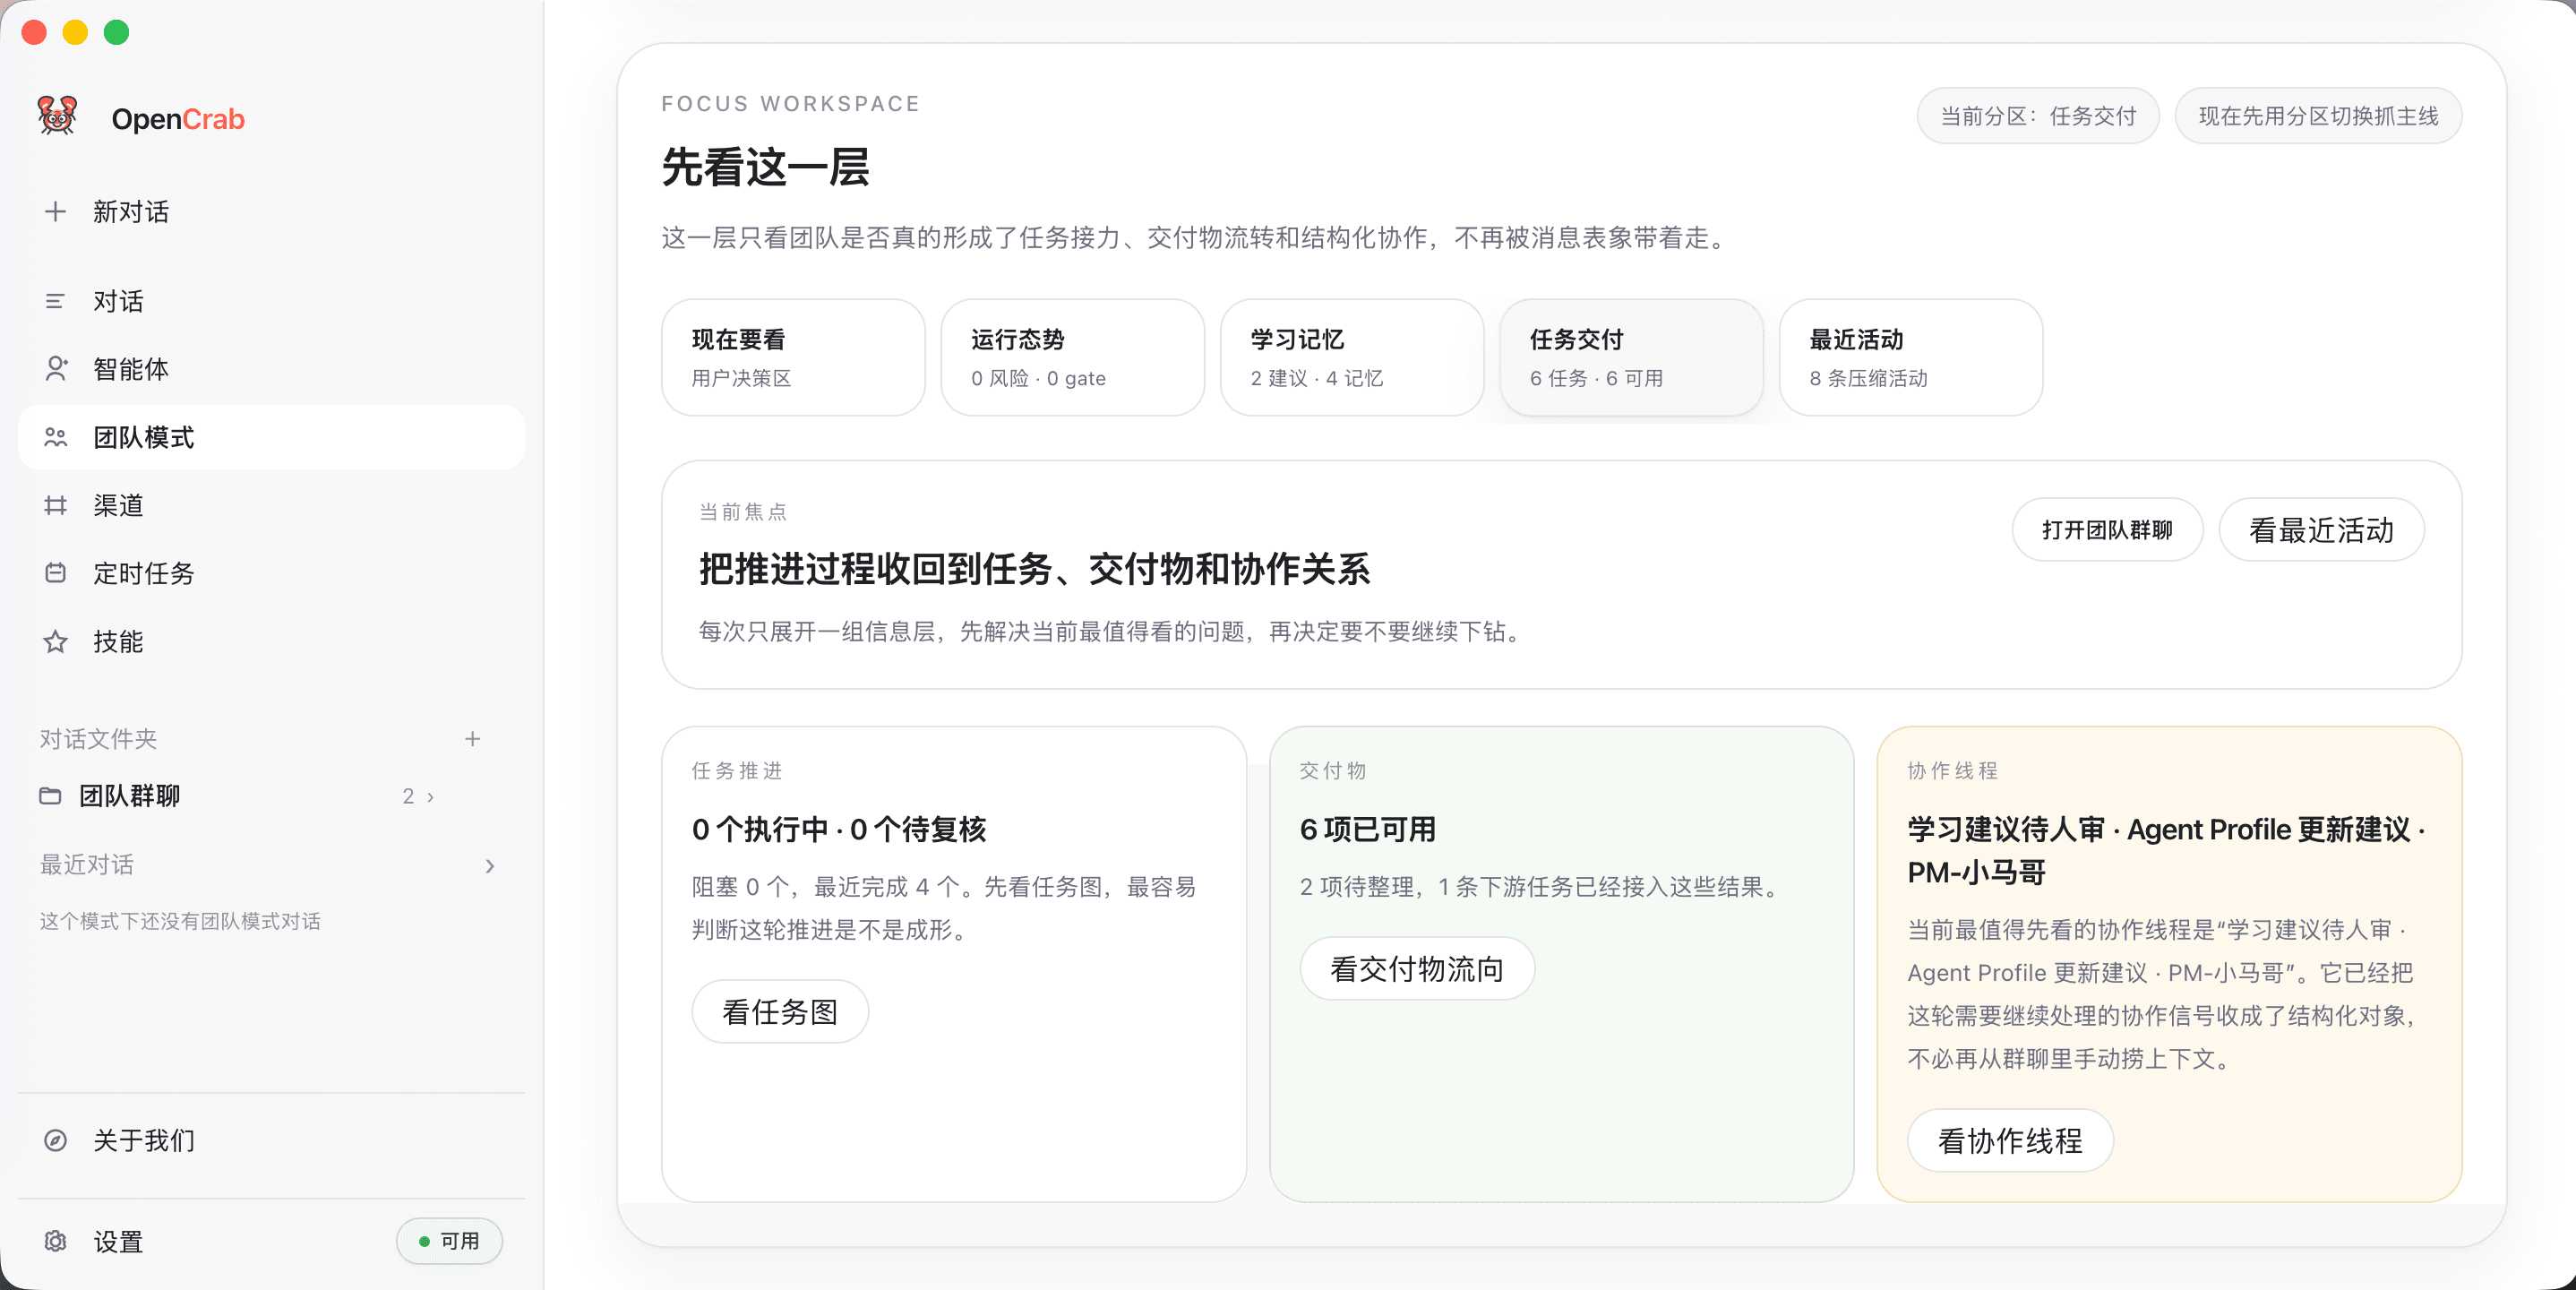
Task: Add a folder with the 对话文件夹 plus
Action: pos(473,739)
